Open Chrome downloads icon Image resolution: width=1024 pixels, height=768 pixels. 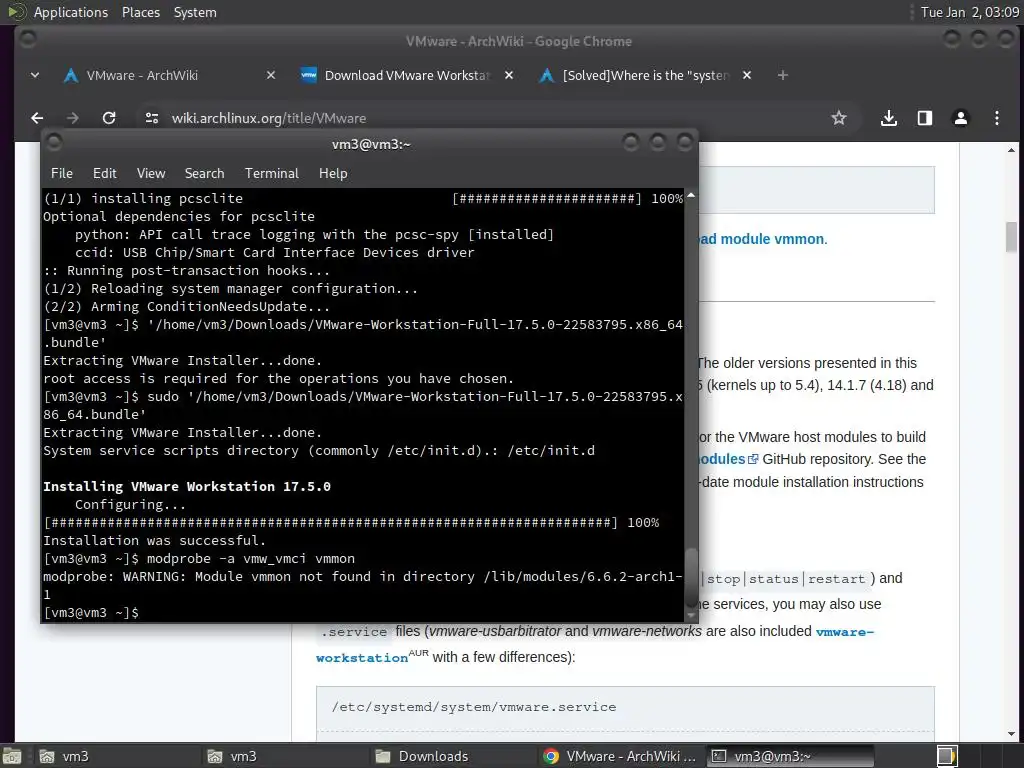coord(888,118)
